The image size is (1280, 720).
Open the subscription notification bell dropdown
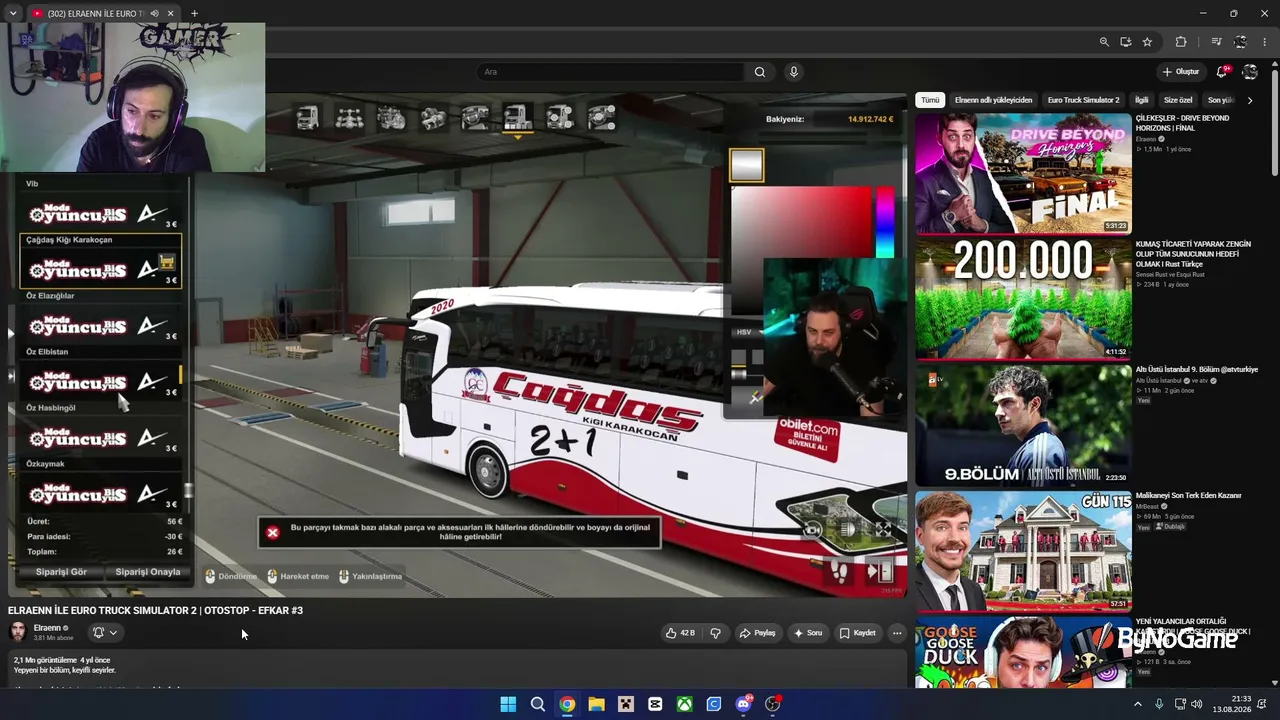coord(105,632)
